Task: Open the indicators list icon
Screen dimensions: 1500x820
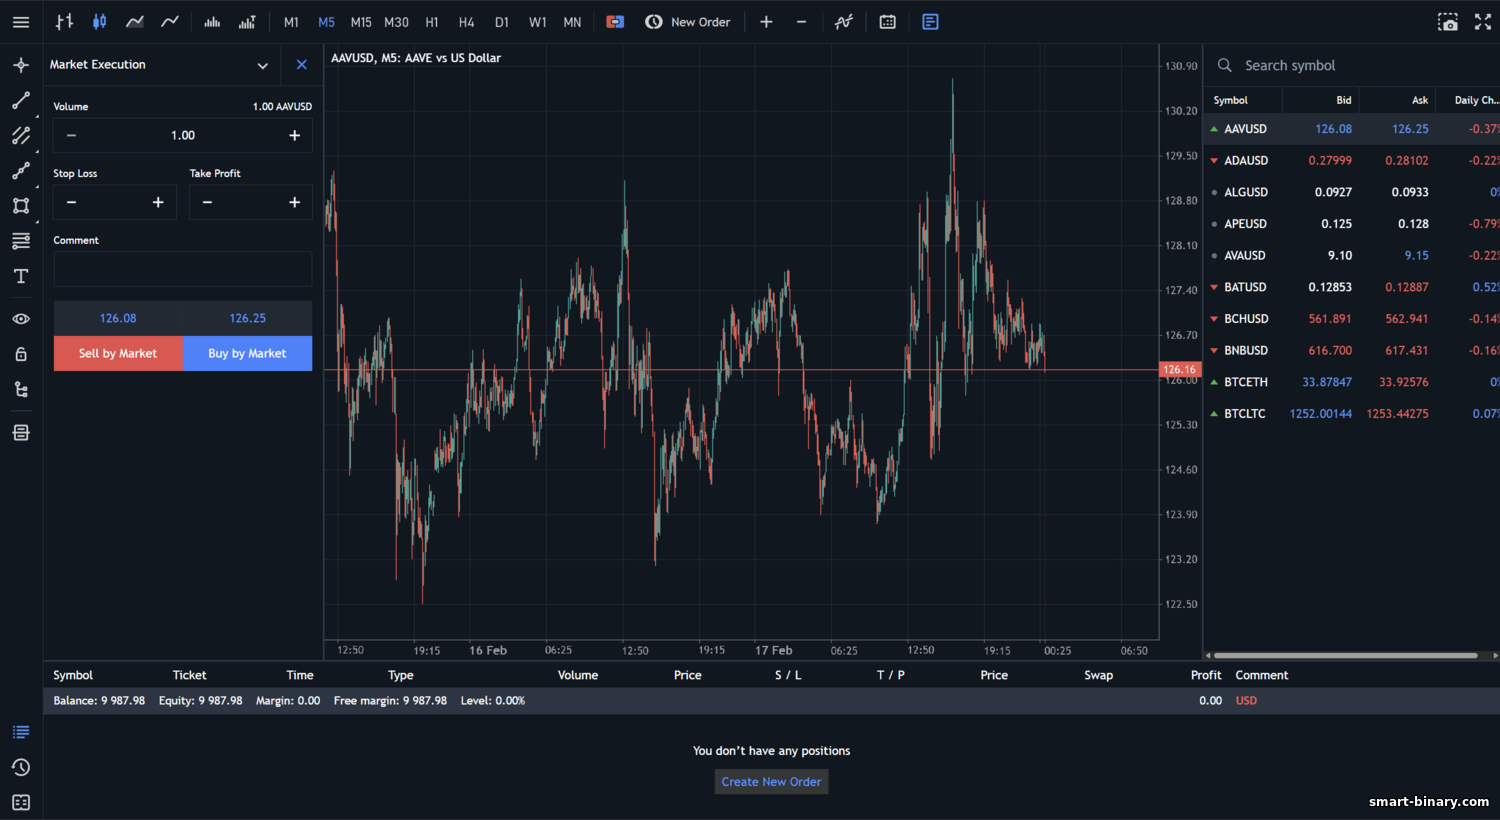Action: pyautogui.click(x=844, y=22)
